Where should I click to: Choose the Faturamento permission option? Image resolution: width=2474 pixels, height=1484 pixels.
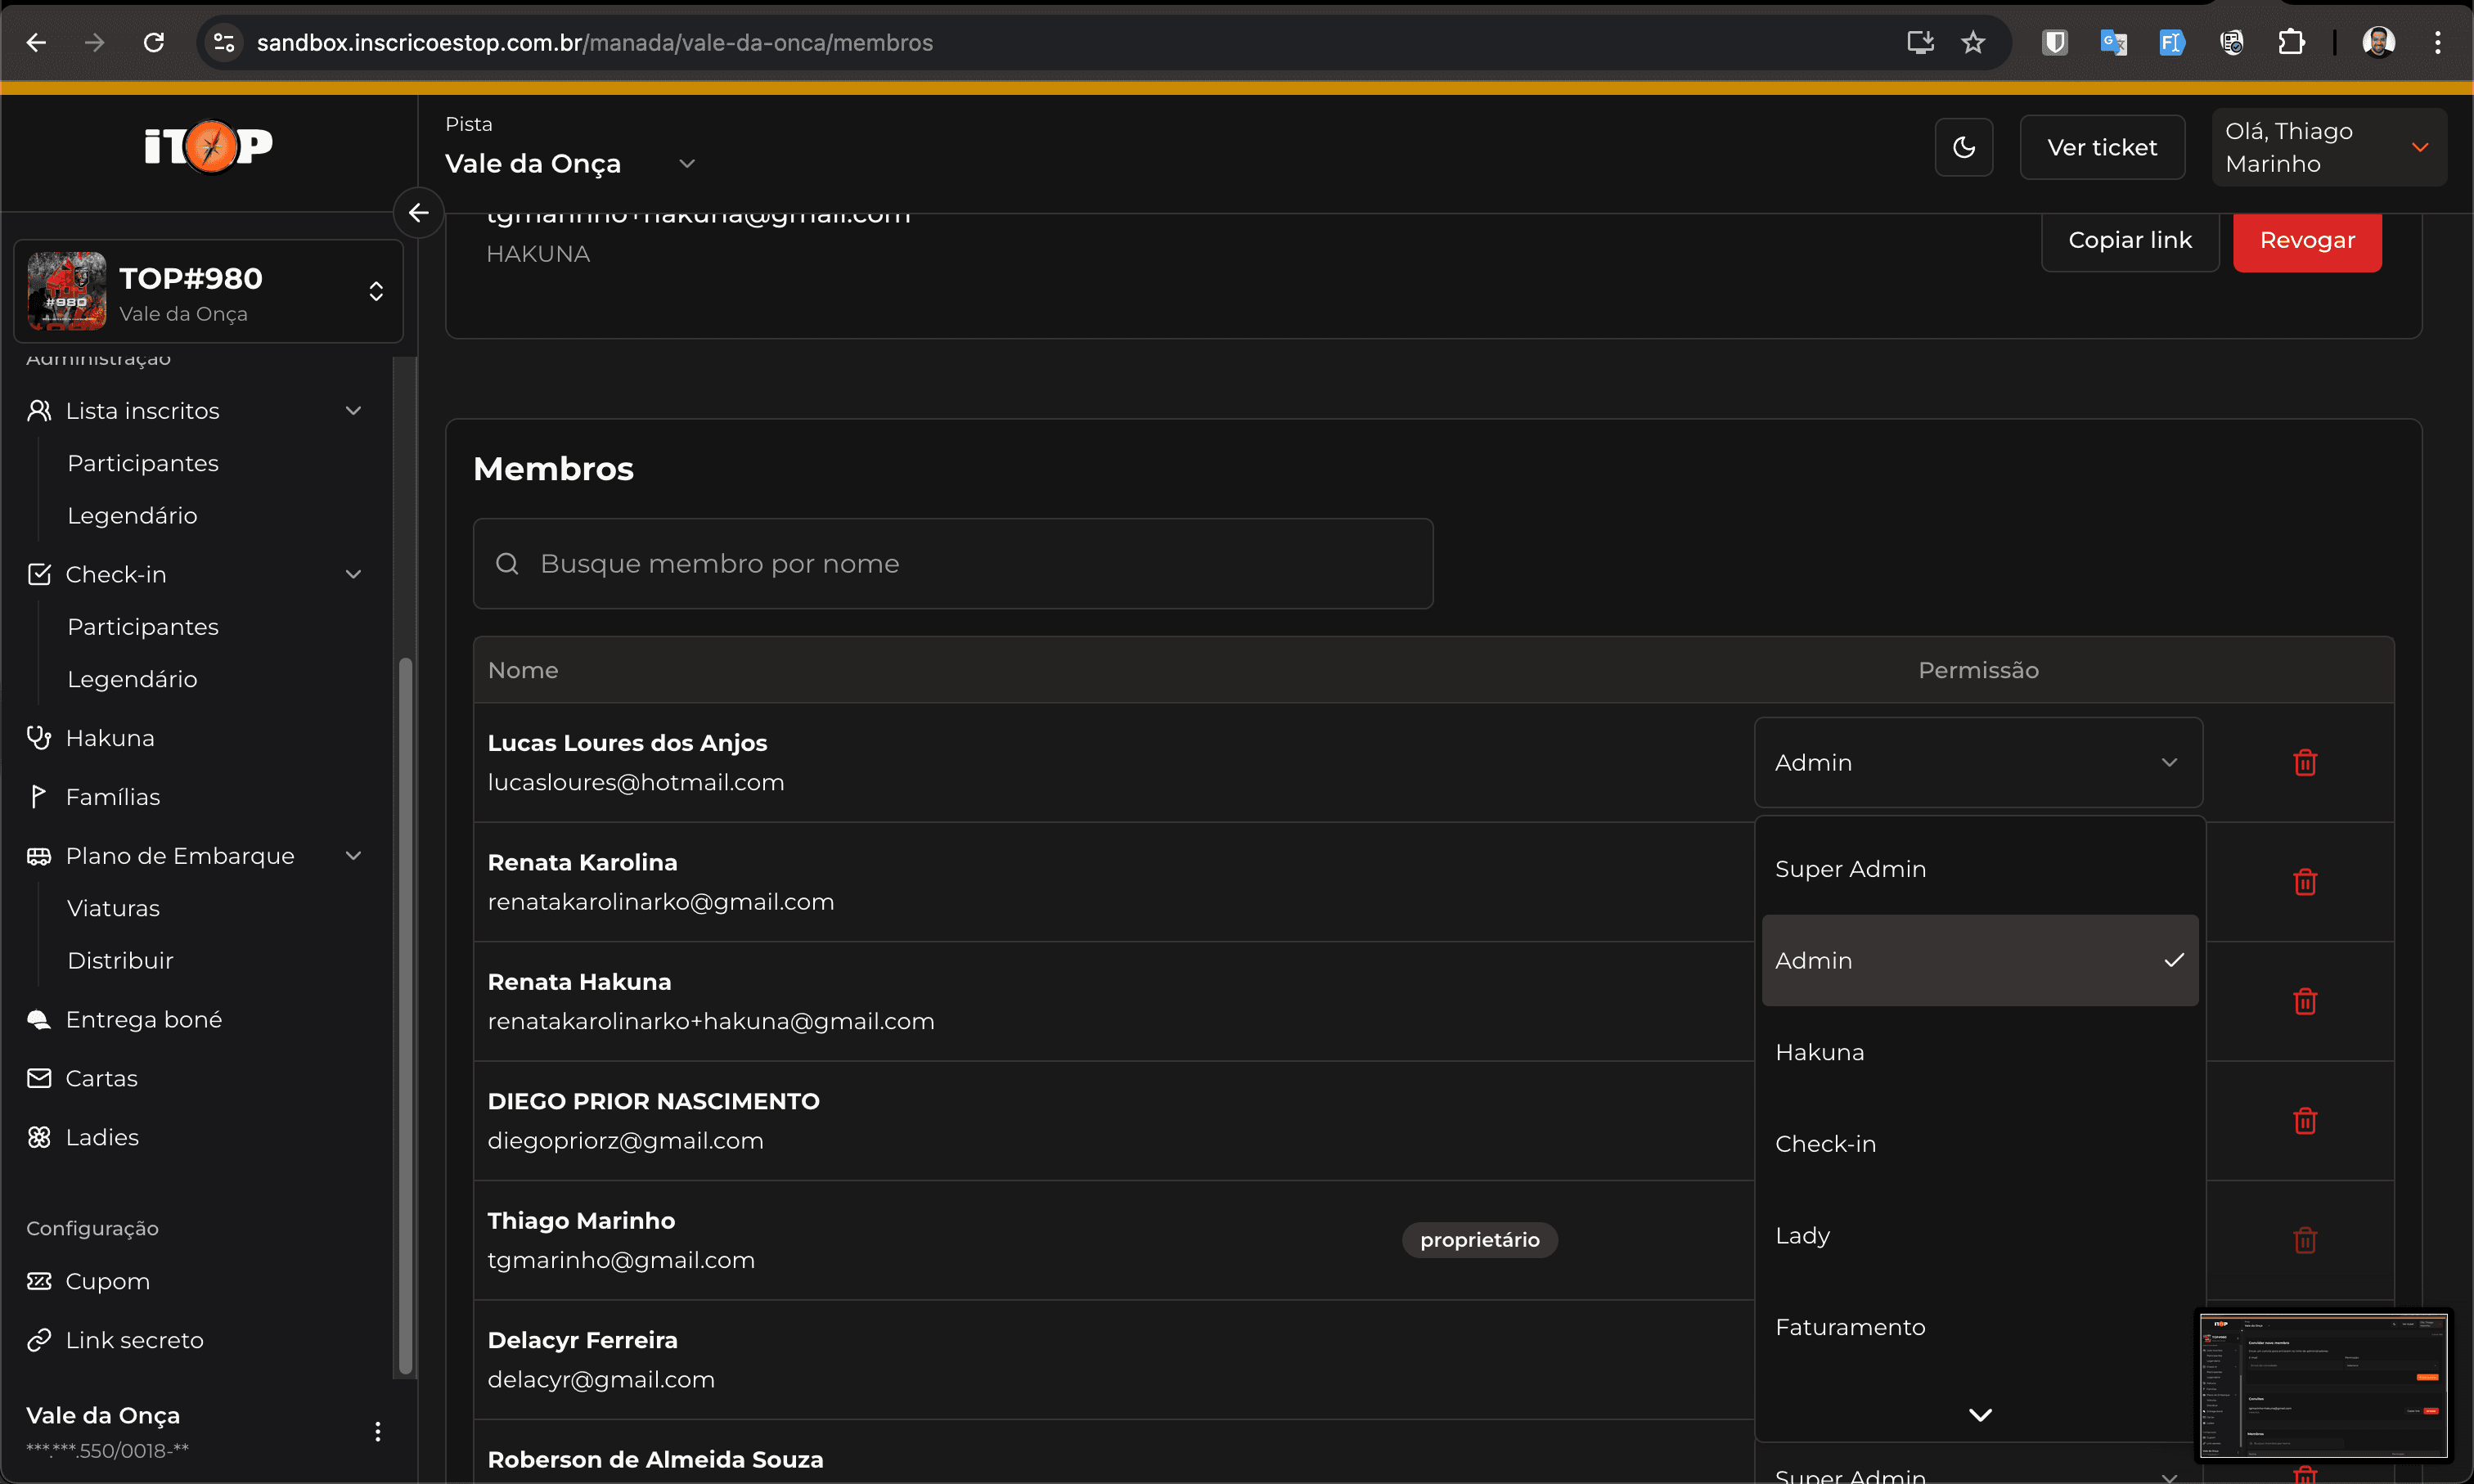pos(1979,1327)
